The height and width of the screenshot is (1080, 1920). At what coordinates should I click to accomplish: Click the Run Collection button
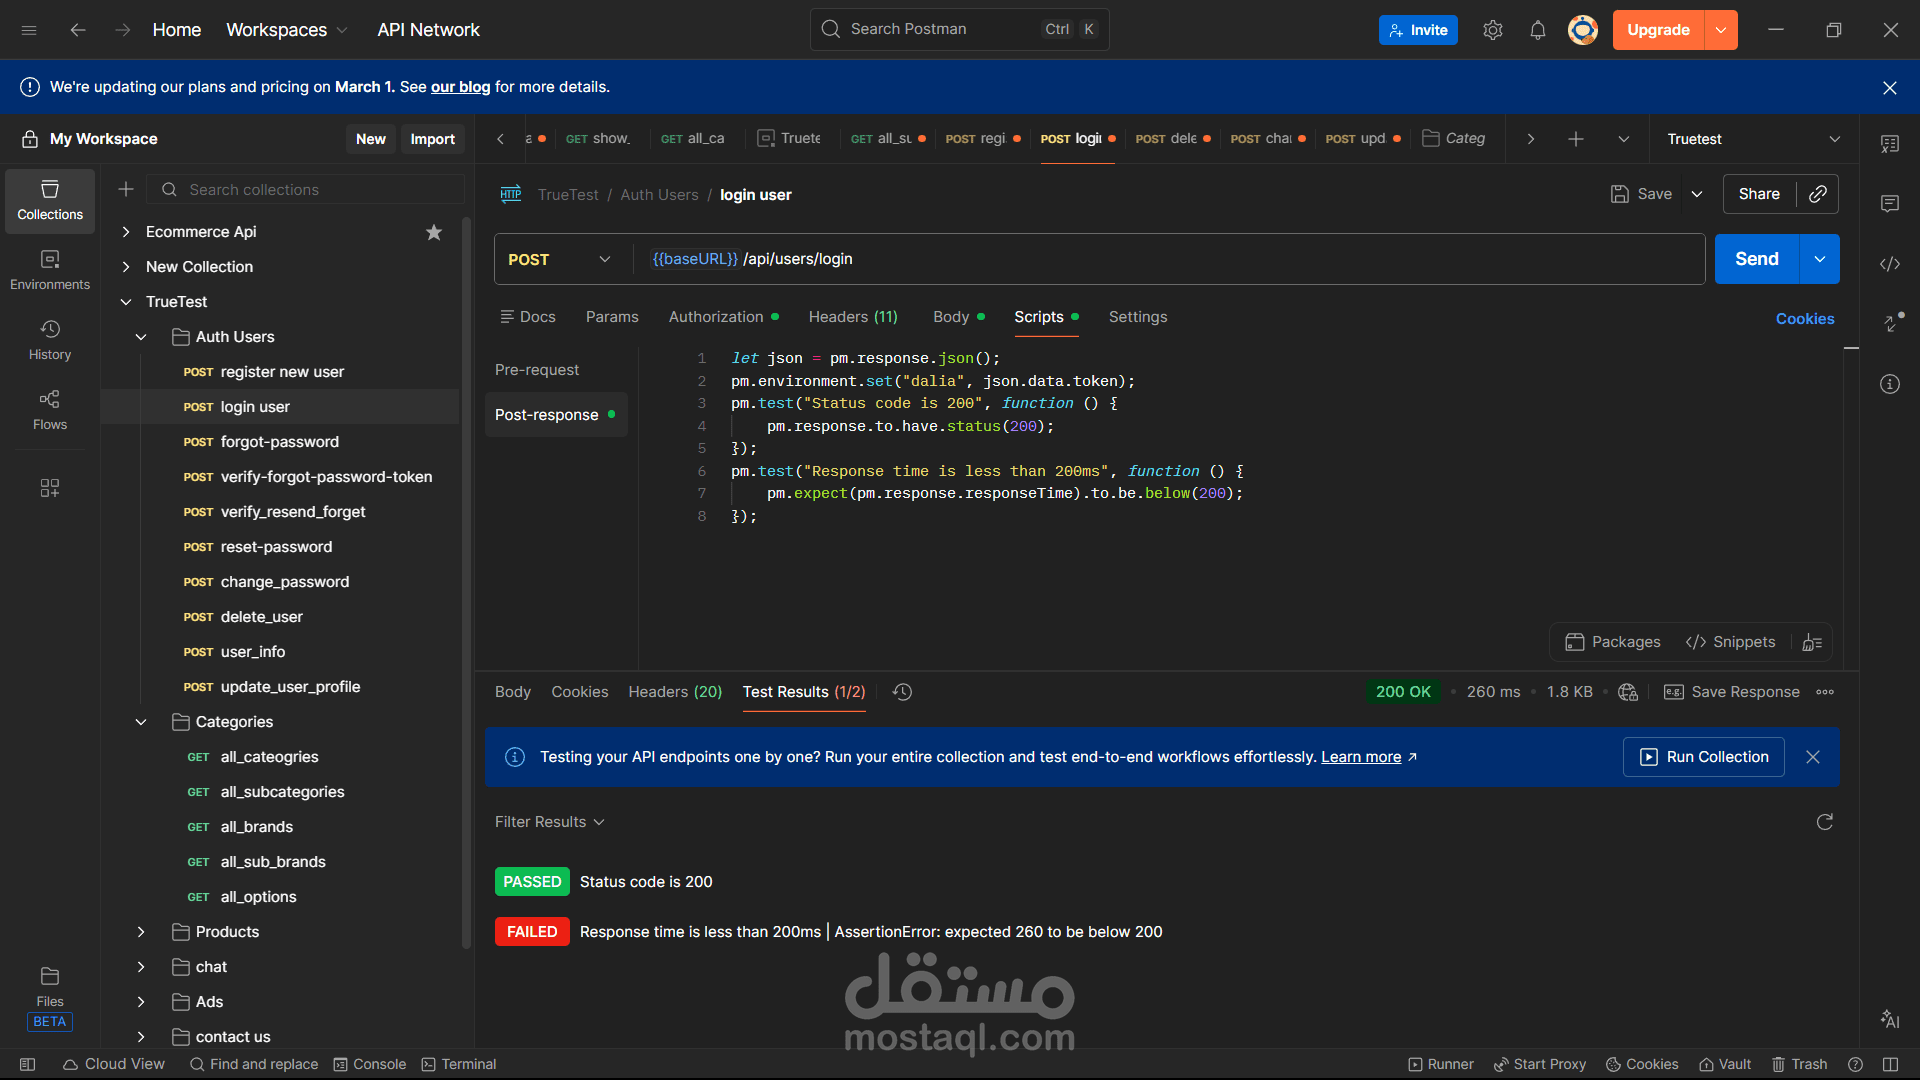coord(1703,757)
